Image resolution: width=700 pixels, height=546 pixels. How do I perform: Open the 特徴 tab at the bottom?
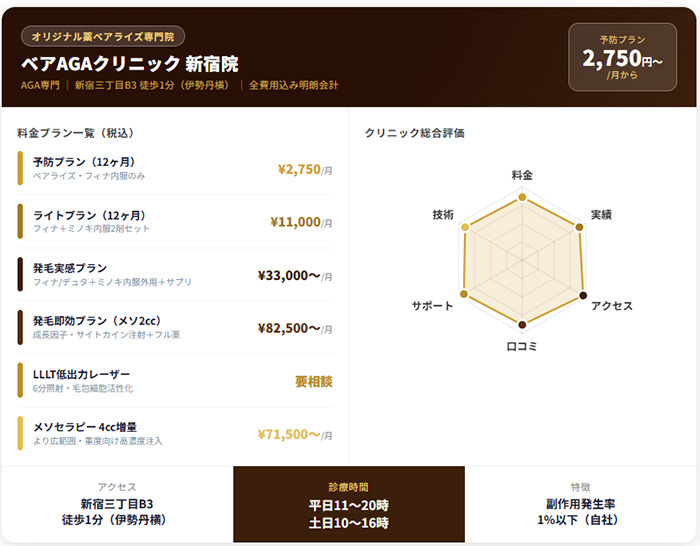point(581,506)
